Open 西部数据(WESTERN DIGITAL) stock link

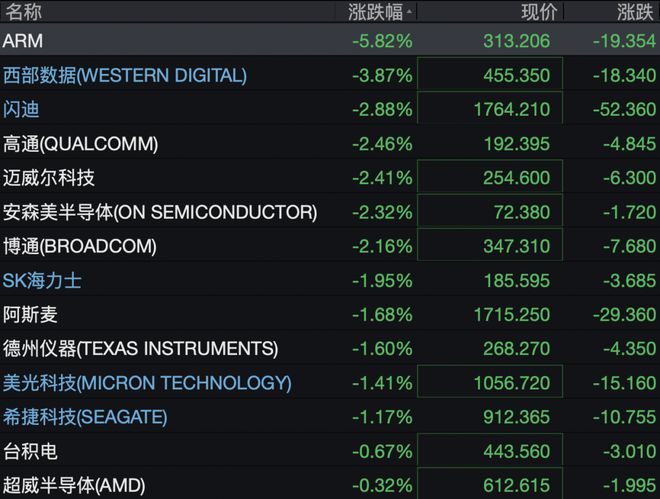(125, 75)
